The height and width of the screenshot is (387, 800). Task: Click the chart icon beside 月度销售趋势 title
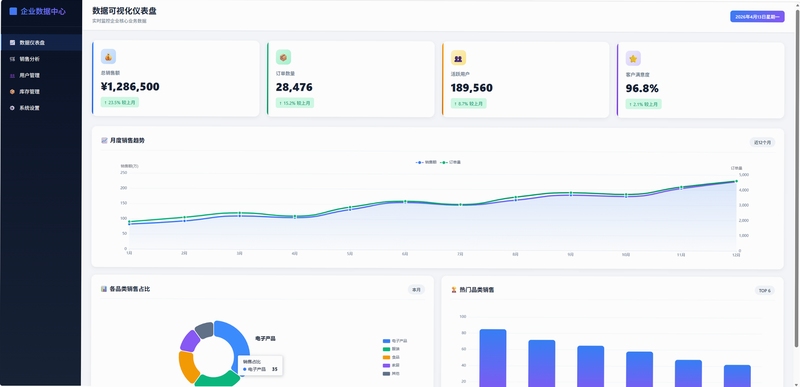click(104, 140)
